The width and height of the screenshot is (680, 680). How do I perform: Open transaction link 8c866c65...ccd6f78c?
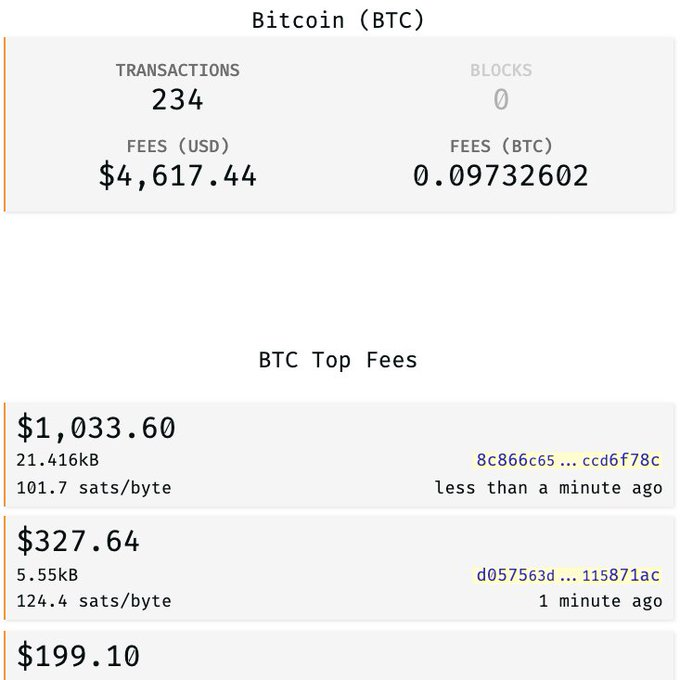pyautogui.click(x=568, y=460)
